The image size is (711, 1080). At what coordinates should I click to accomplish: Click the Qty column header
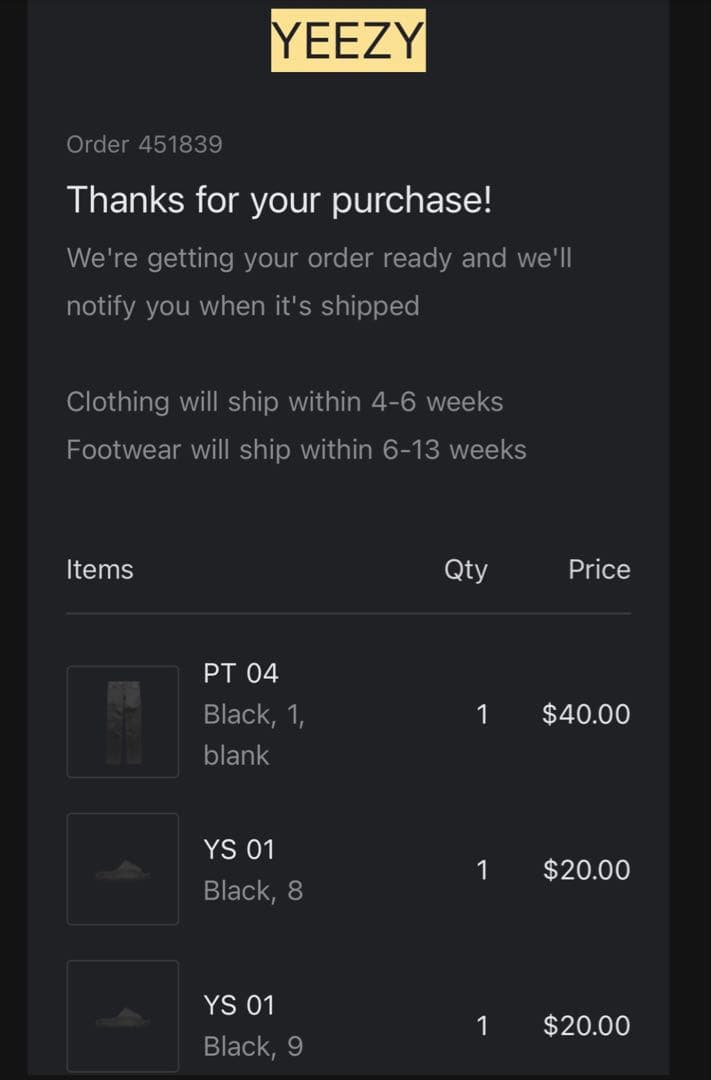click(466, 570)
